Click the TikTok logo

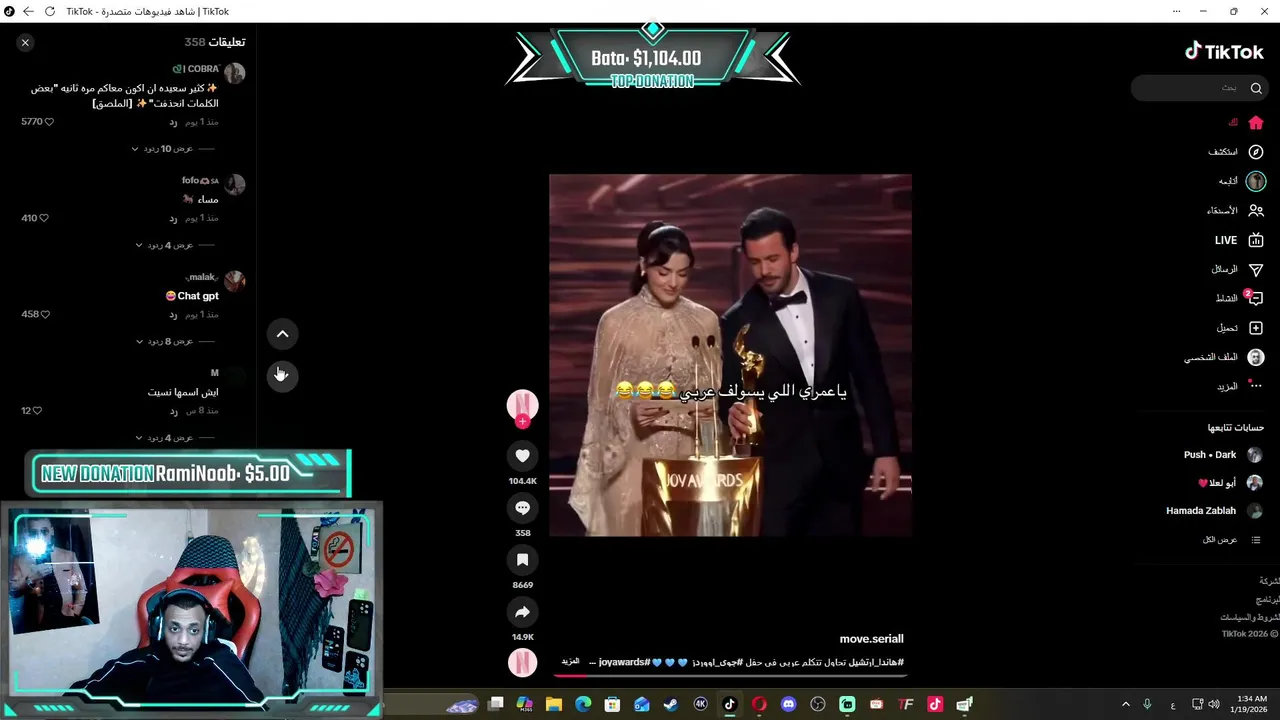(x=1224, y=52)
